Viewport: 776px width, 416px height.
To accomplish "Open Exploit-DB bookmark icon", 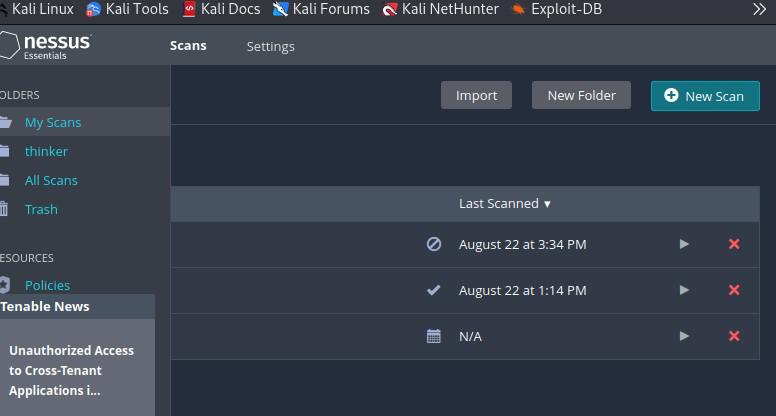I will (518, 9).
